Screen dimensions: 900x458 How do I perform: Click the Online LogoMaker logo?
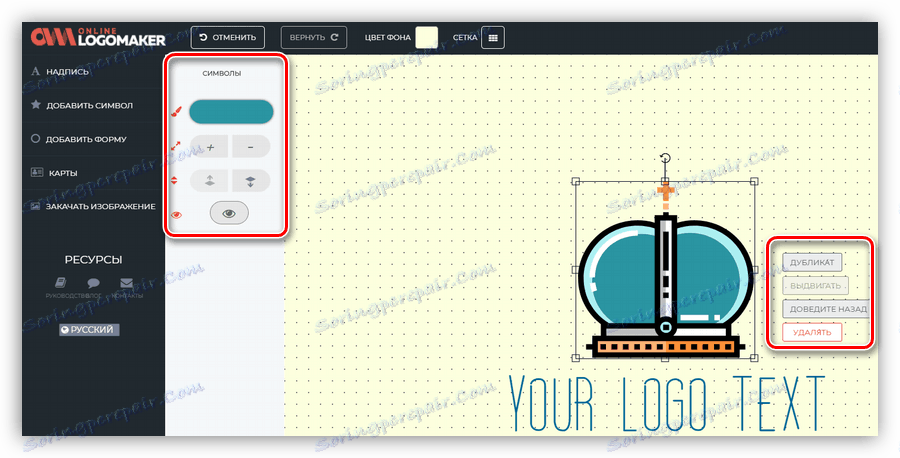coord(98,37)
